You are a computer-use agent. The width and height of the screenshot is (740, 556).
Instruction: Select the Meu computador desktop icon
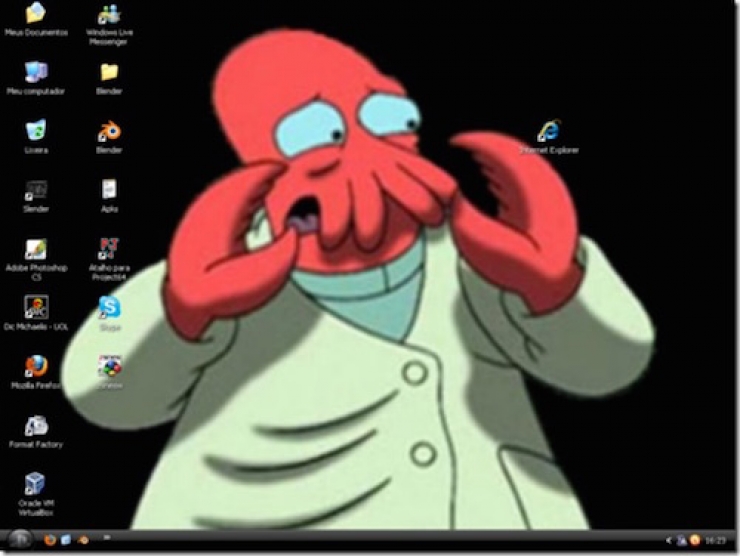36,72
